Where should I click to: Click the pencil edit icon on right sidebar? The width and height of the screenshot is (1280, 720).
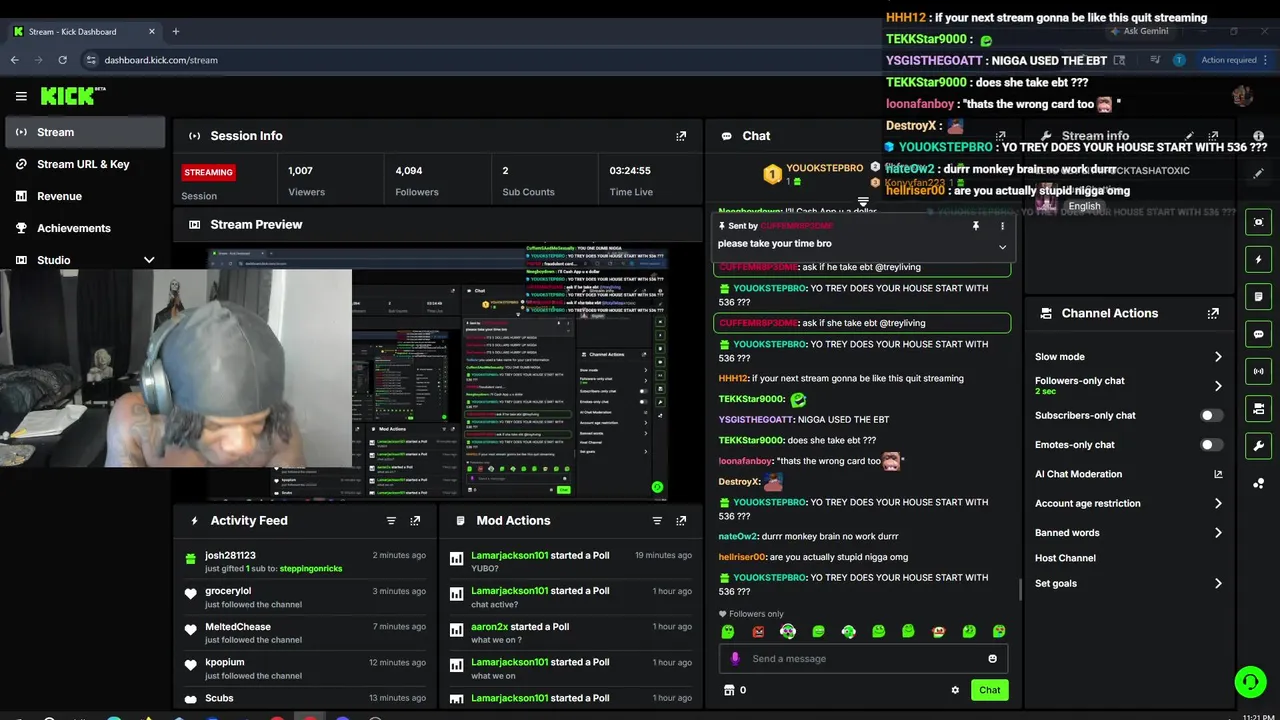coord(1258,173)
